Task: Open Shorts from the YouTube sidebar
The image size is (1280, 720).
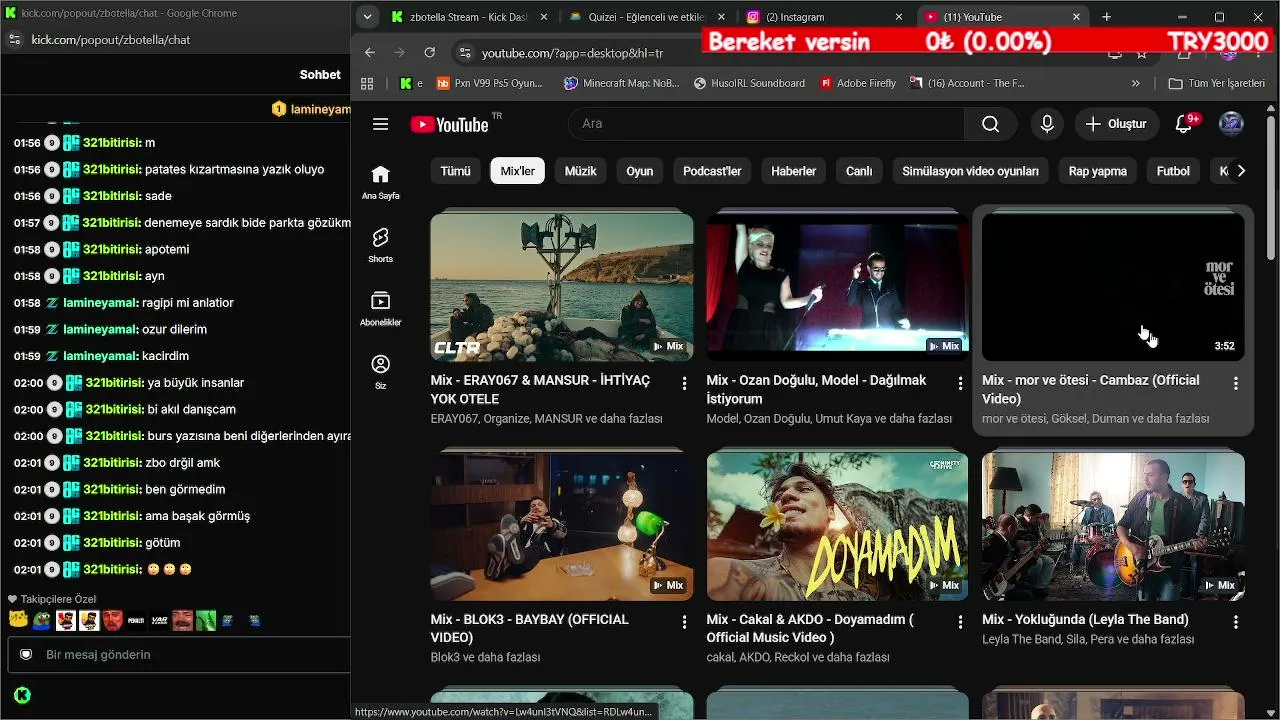Action: (x=380, y=245)
